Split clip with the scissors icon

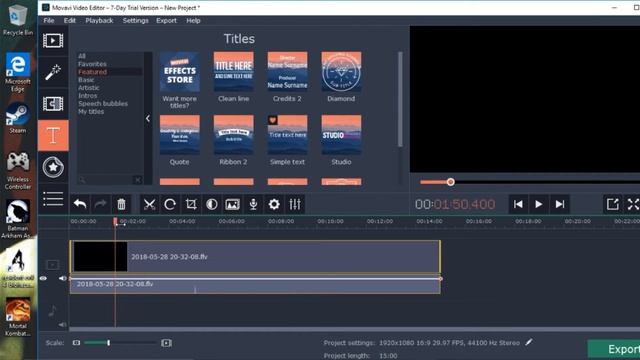coord(149,204)
